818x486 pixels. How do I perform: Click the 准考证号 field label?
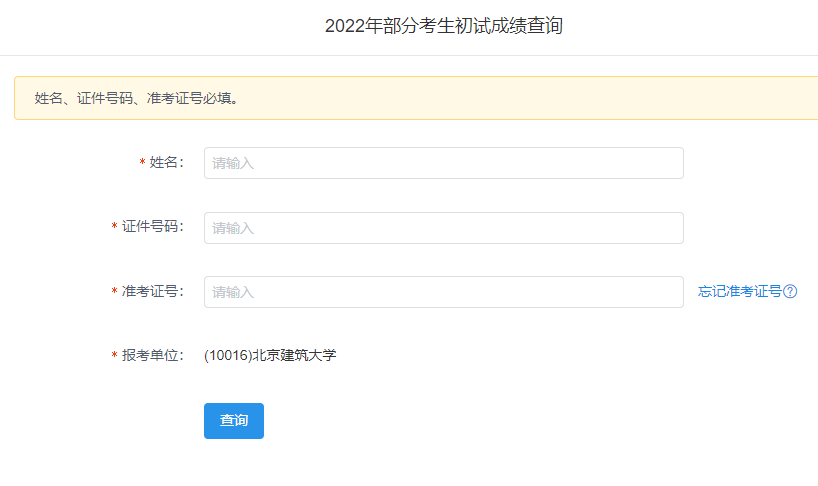pyautogui.click(x=152, y=292)
